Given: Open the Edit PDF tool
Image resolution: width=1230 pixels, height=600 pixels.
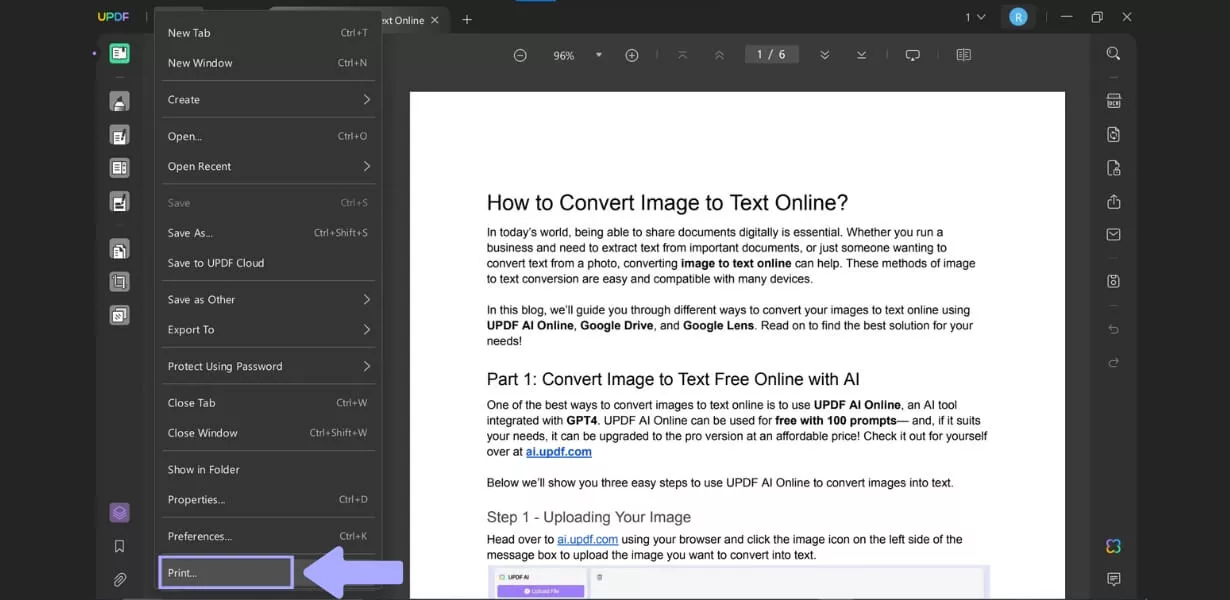Looking at the screenshot, I should 120,135.
